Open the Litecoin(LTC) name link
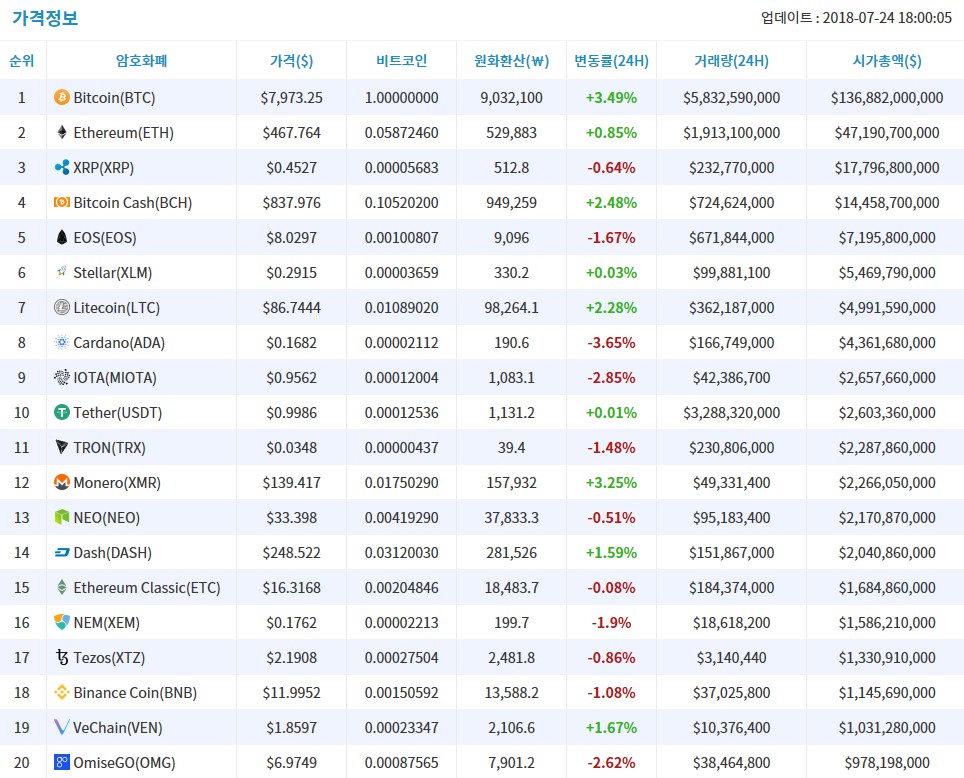Screen dimensions: 964x778 117,308
